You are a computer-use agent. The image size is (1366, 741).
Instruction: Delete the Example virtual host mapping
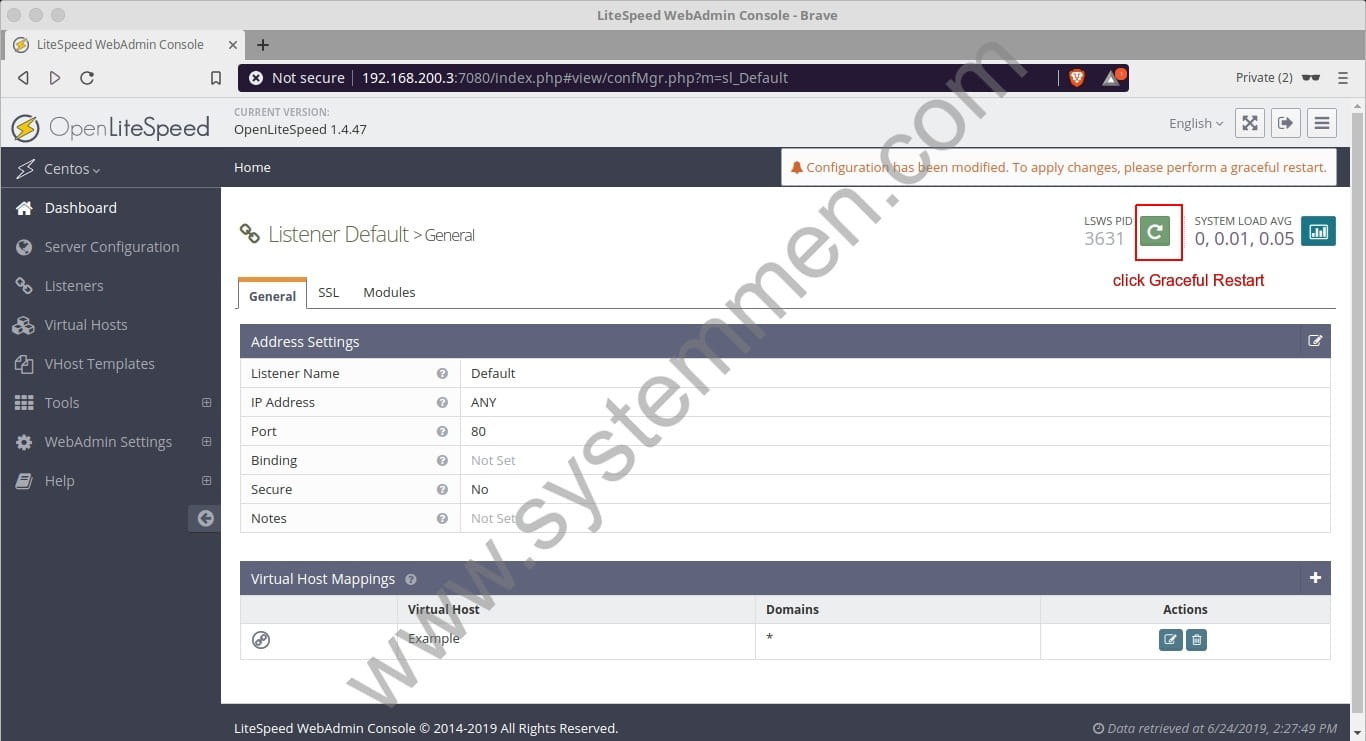coord(1196,640)
